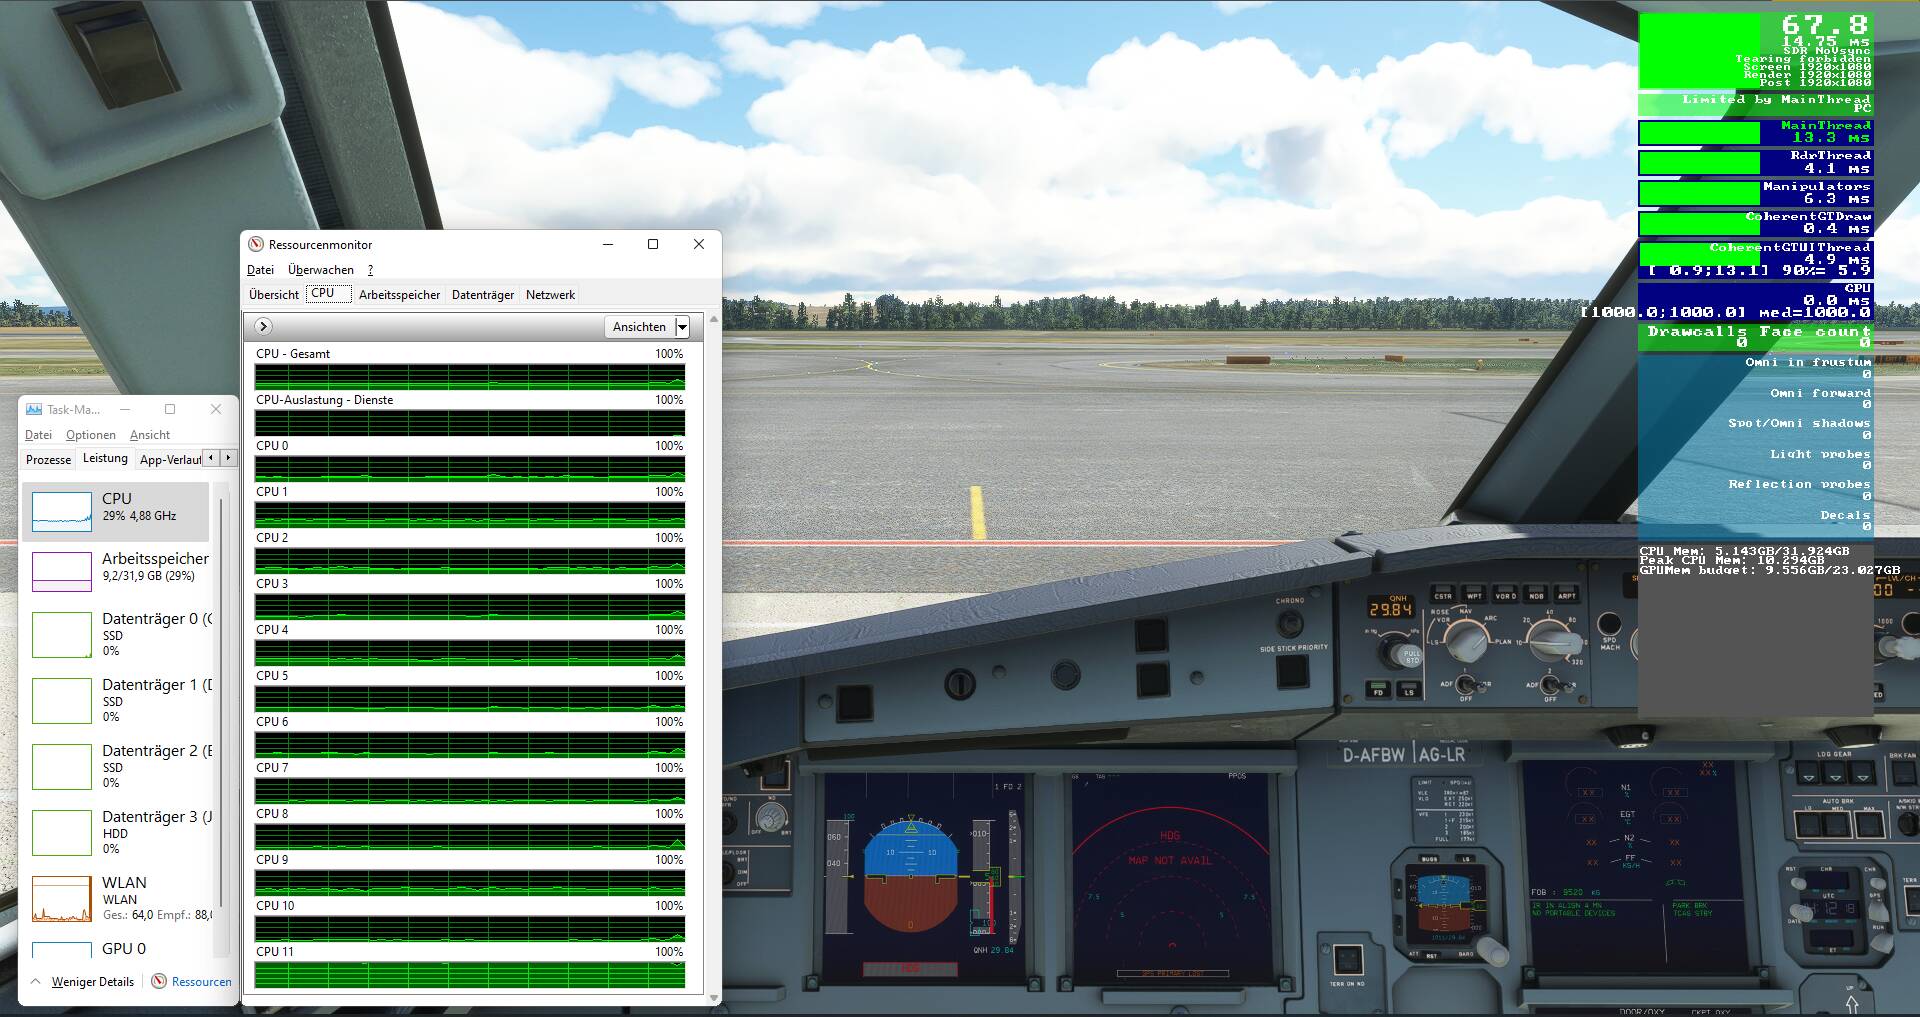Screen dimensions: 1920x1017
Task: Click the TERR ON ND button
Action: (x=1347, y=960)
